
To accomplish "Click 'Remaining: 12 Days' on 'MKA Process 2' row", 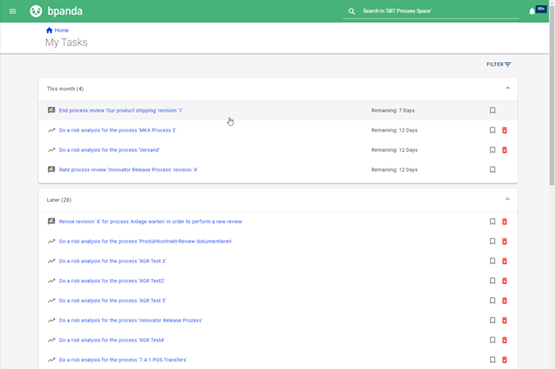I will pyautogui.click(x=394, y=130).
